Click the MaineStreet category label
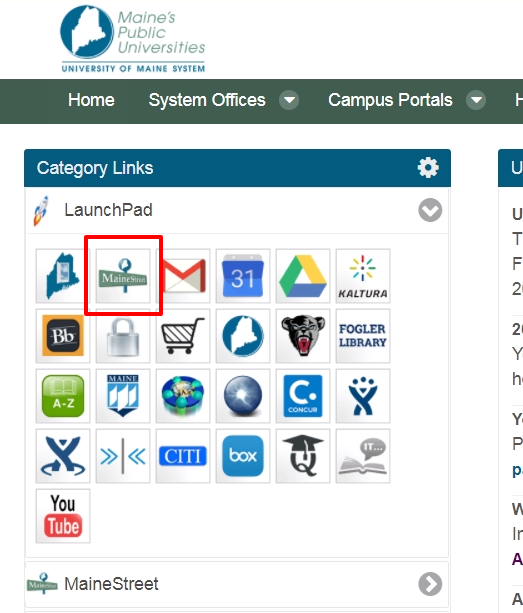The image size is (523, 613). (x=111, y=584)
